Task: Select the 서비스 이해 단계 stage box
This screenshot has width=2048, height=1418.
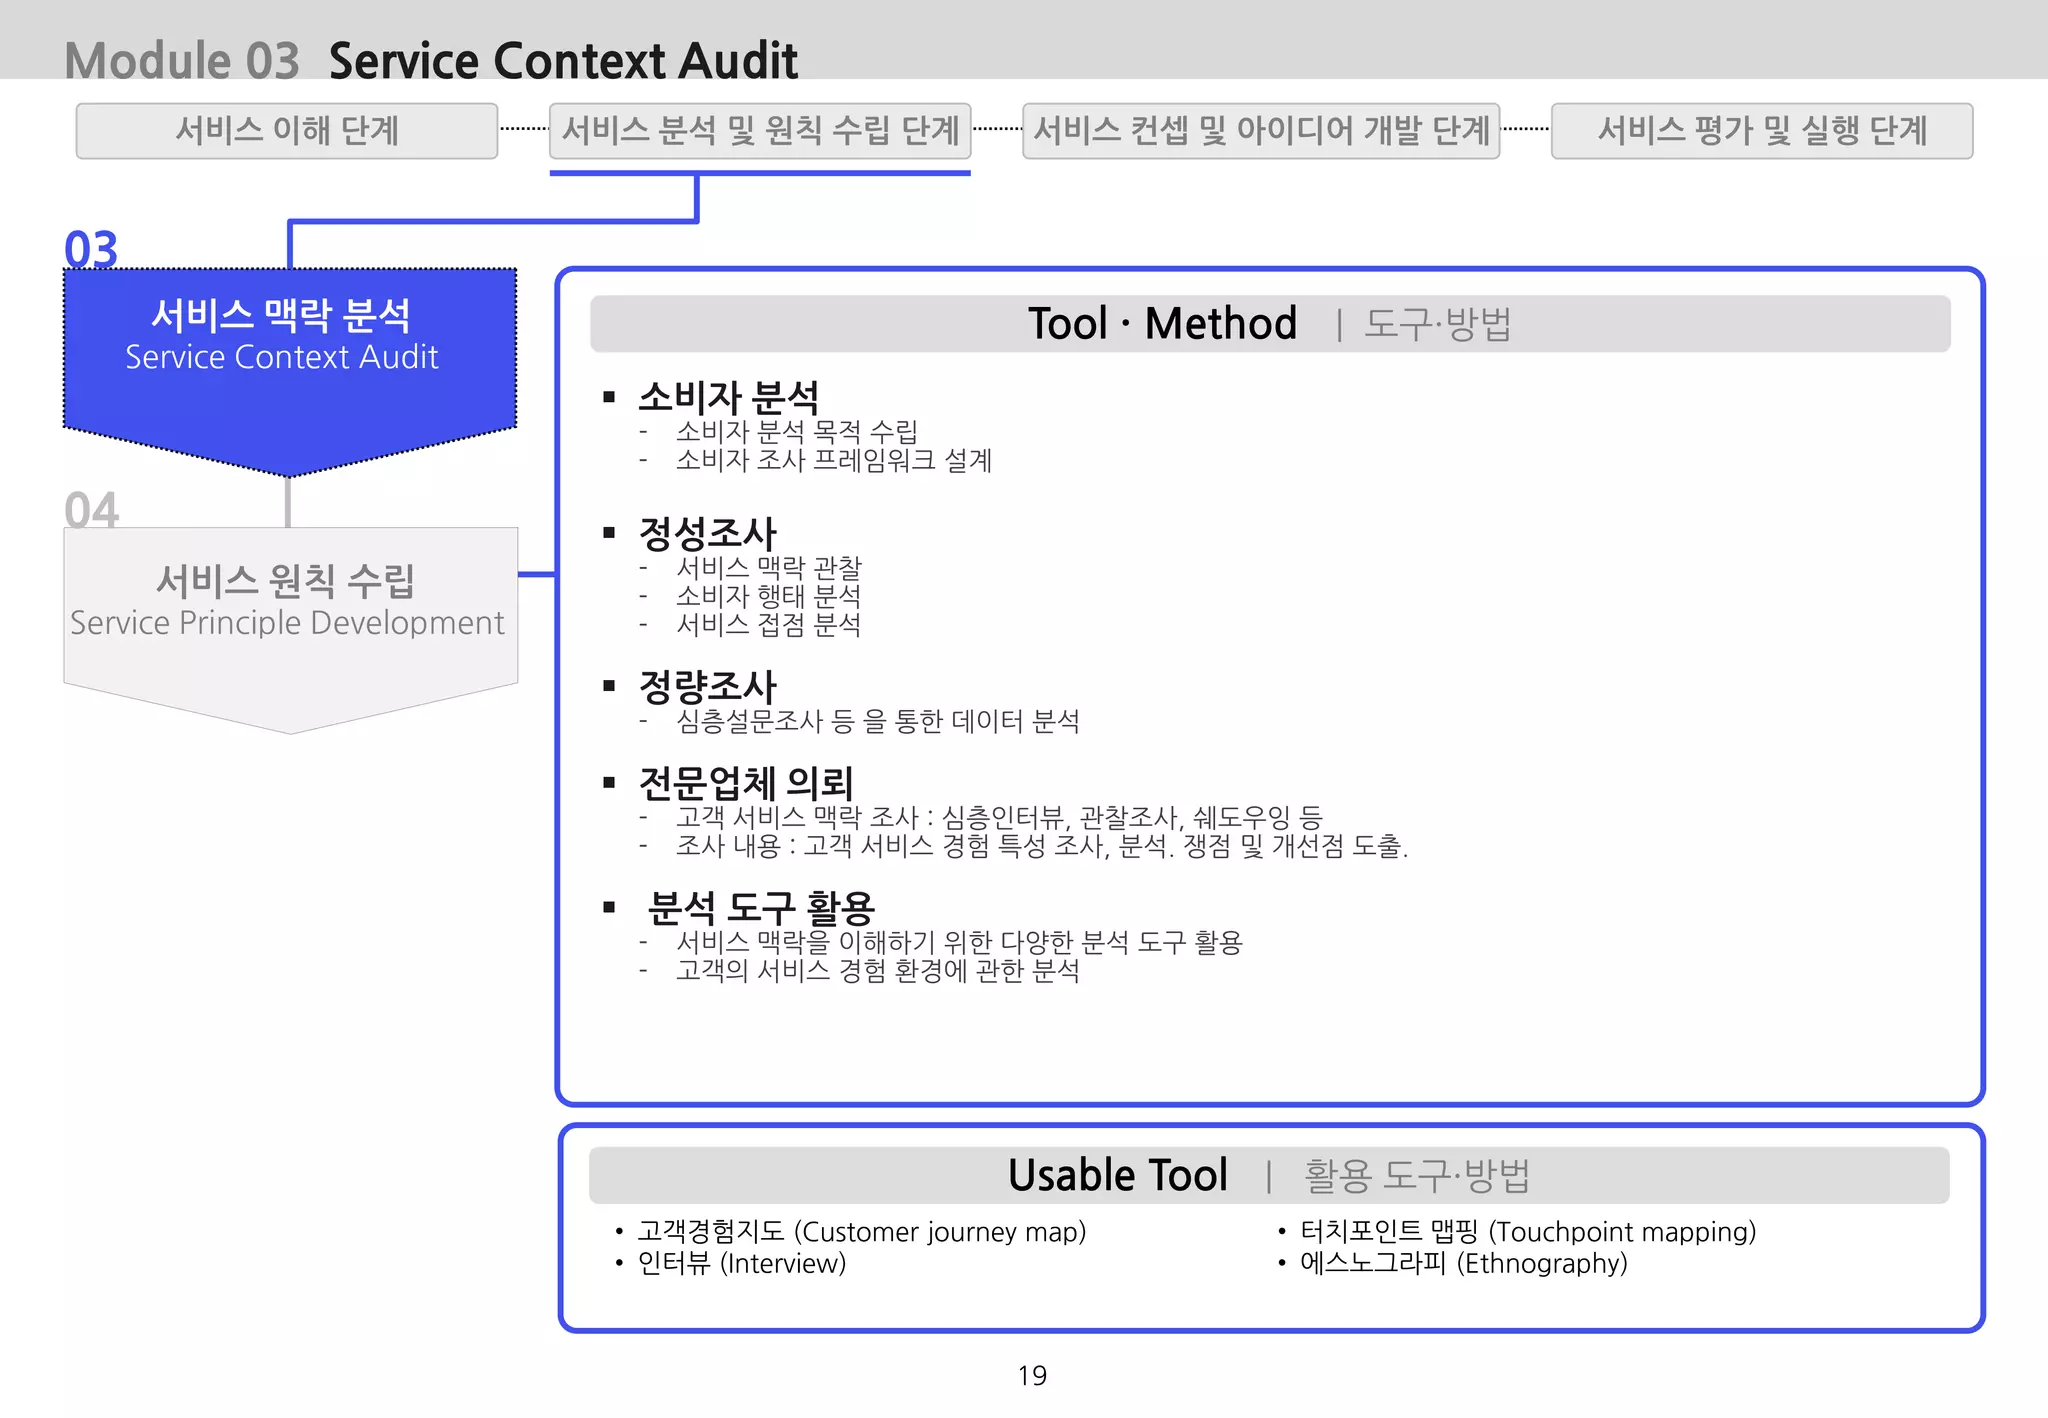Action: click(x=287, y=131)
